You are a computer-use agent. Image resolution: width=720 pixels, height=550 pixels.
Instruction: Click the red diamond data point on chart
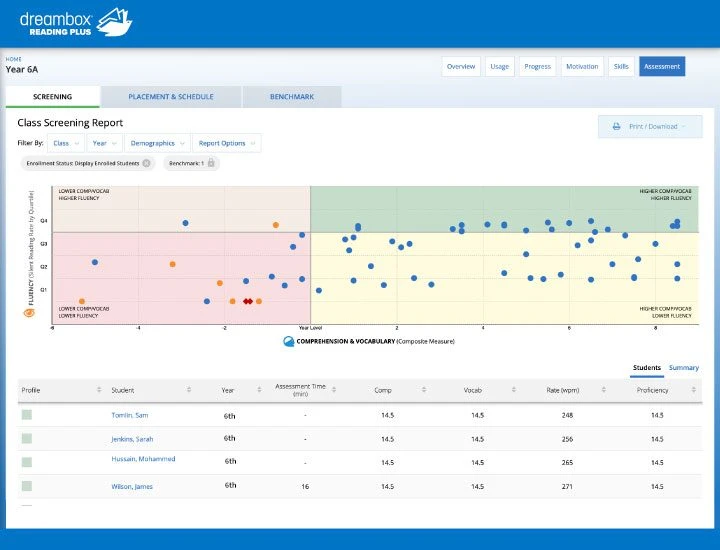[248, 301]
